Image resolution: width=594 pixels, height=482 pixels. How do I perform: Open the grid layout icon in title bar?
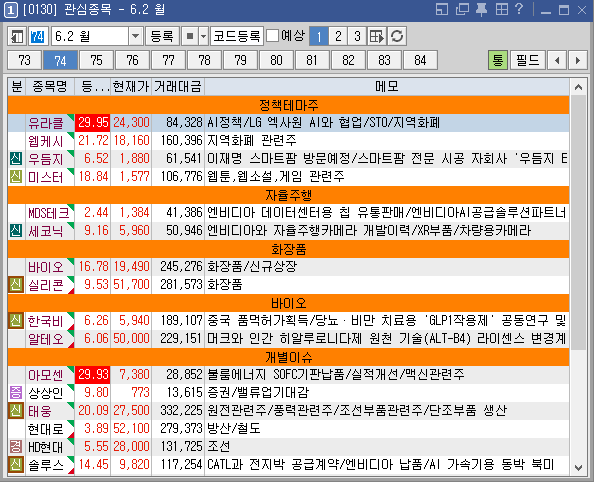tap(502, 9)
